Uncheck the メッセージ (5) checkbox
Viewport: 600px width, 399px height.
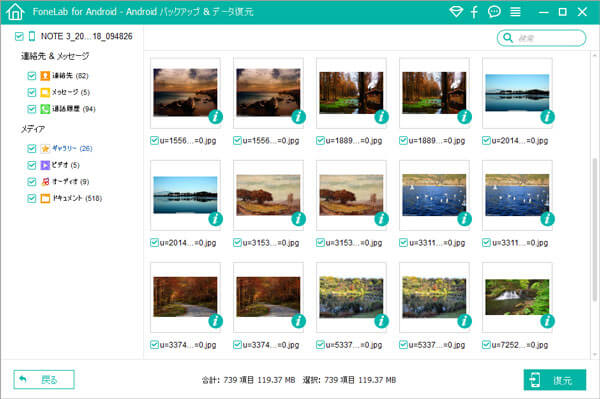click(32, 92)
